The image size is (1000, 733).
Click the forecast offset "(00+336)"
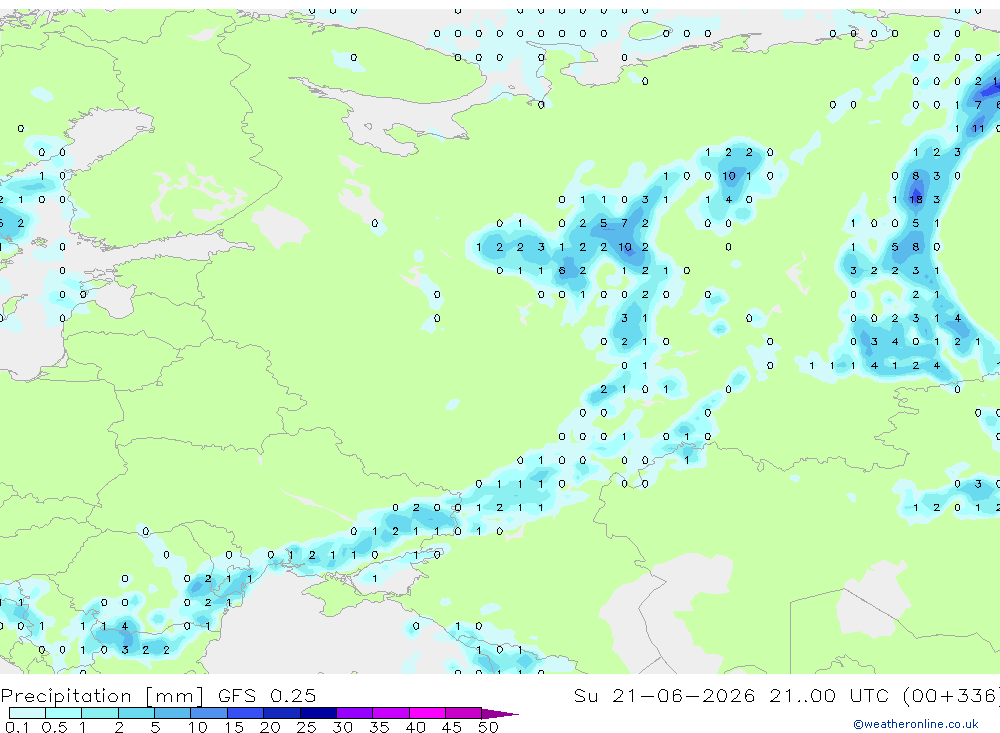pyautogui.click(x=950, y=695)
